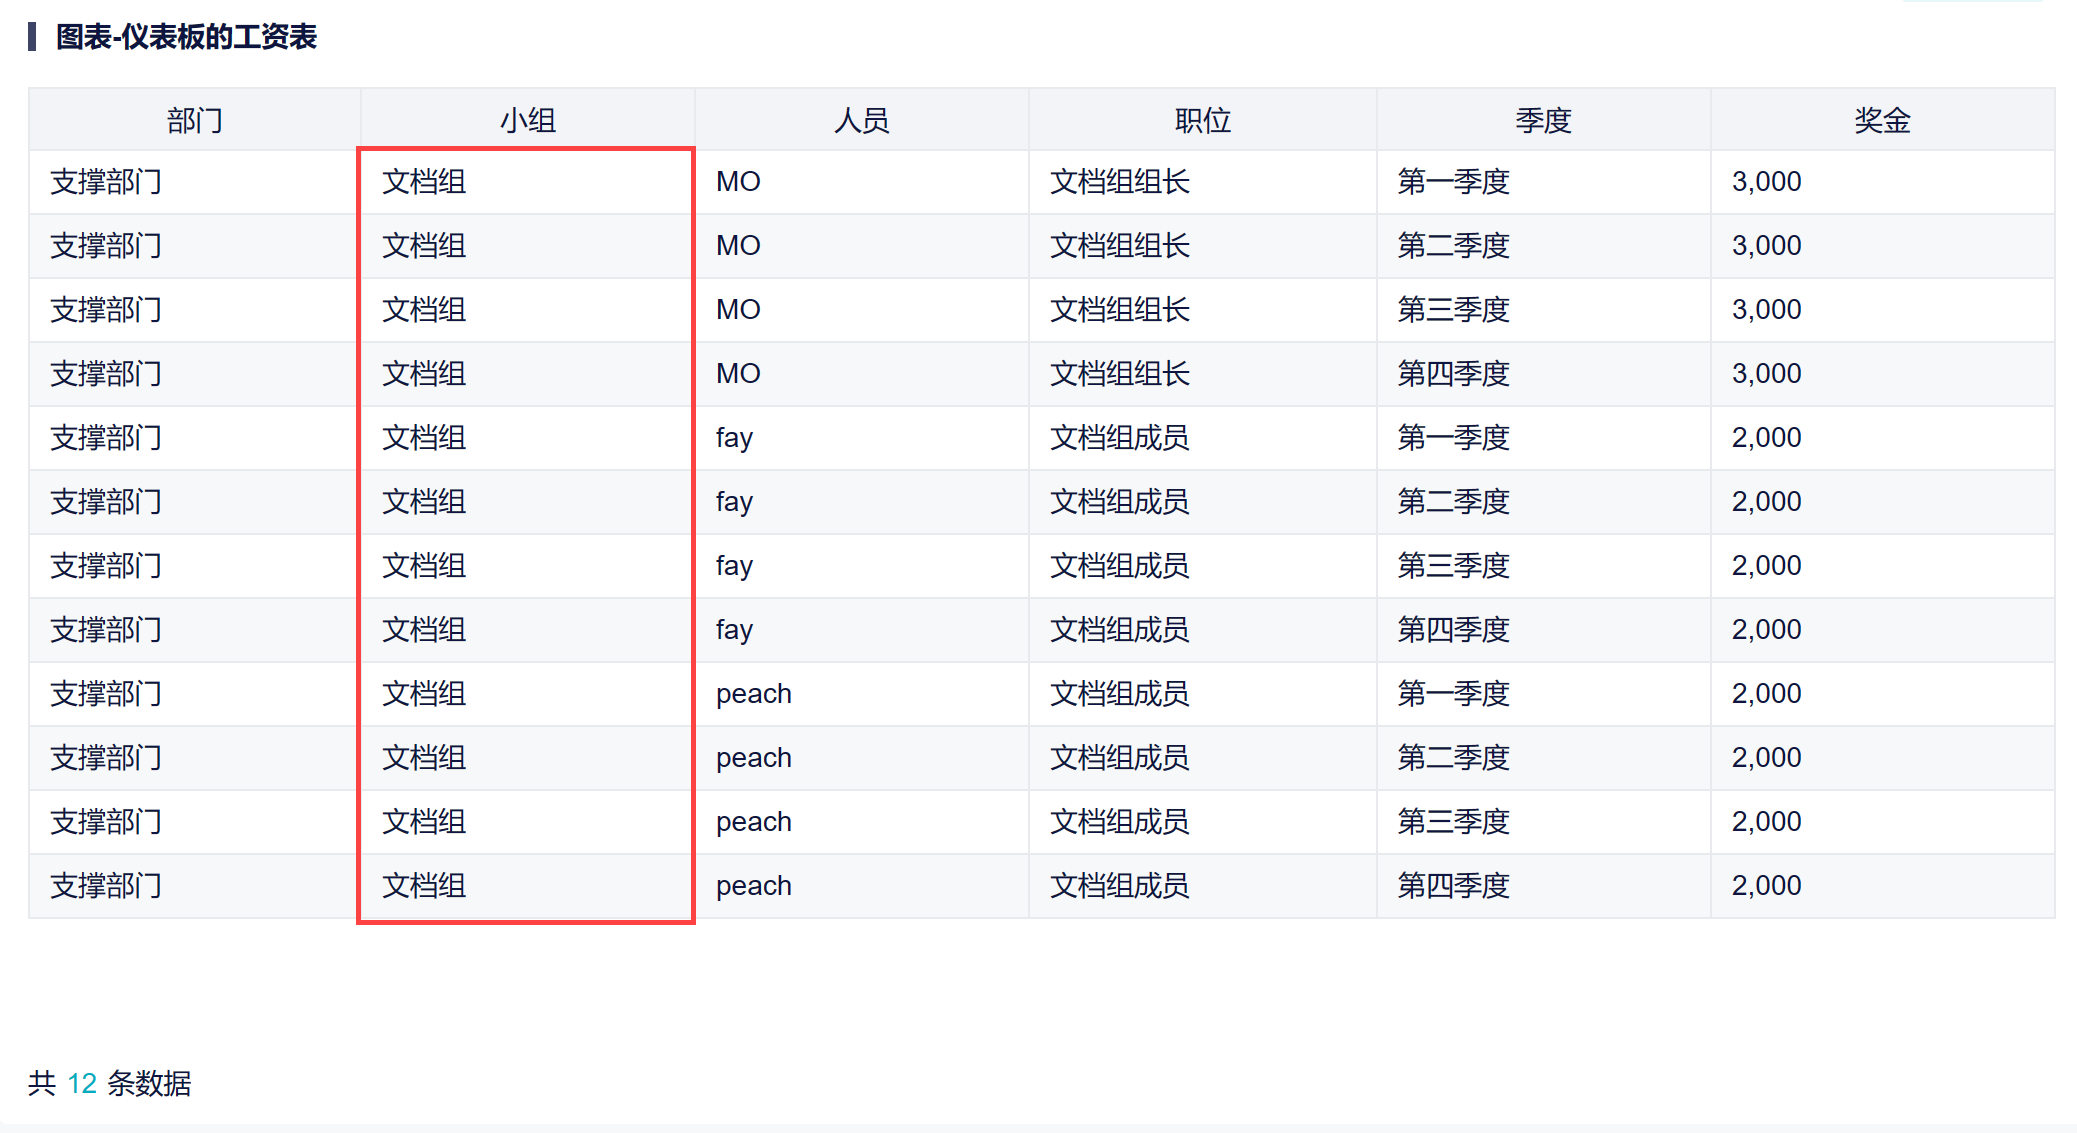Click first 3,000 bonus cell

(x=1766, y=182)
